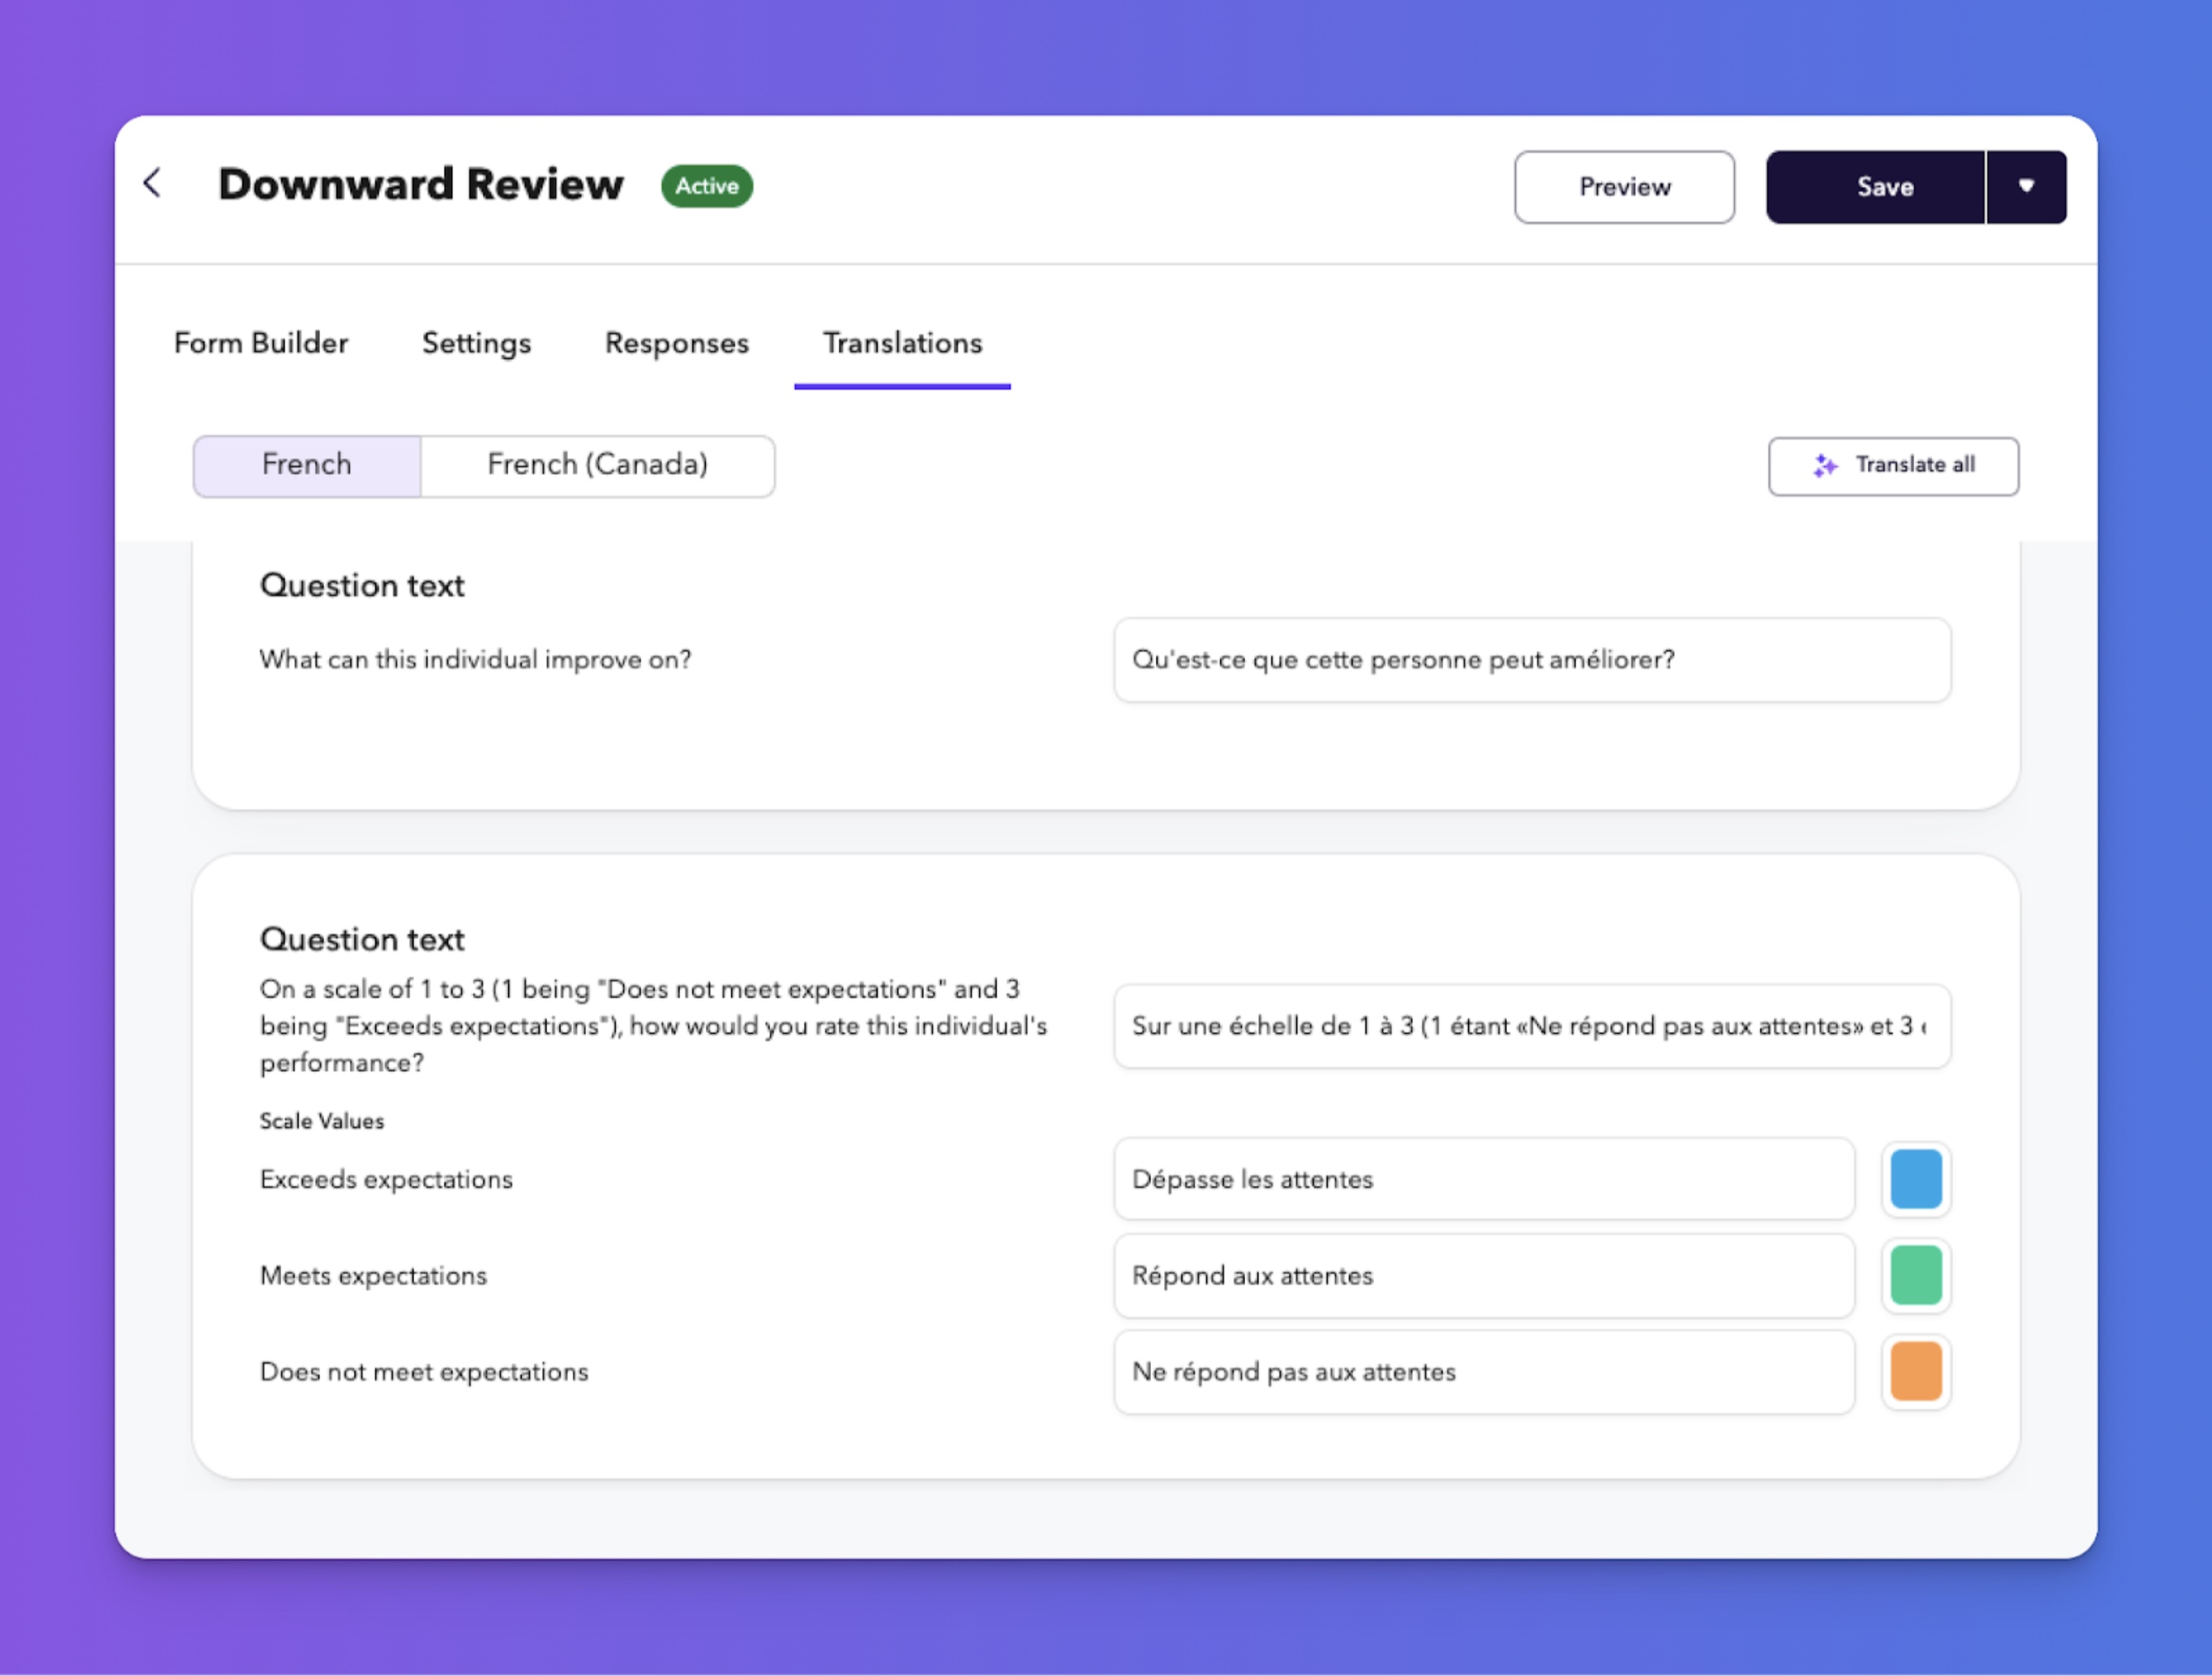This screenshot has height=1676, width=2212.
Task: Click the Save button
Action: tap(1884, 187)
